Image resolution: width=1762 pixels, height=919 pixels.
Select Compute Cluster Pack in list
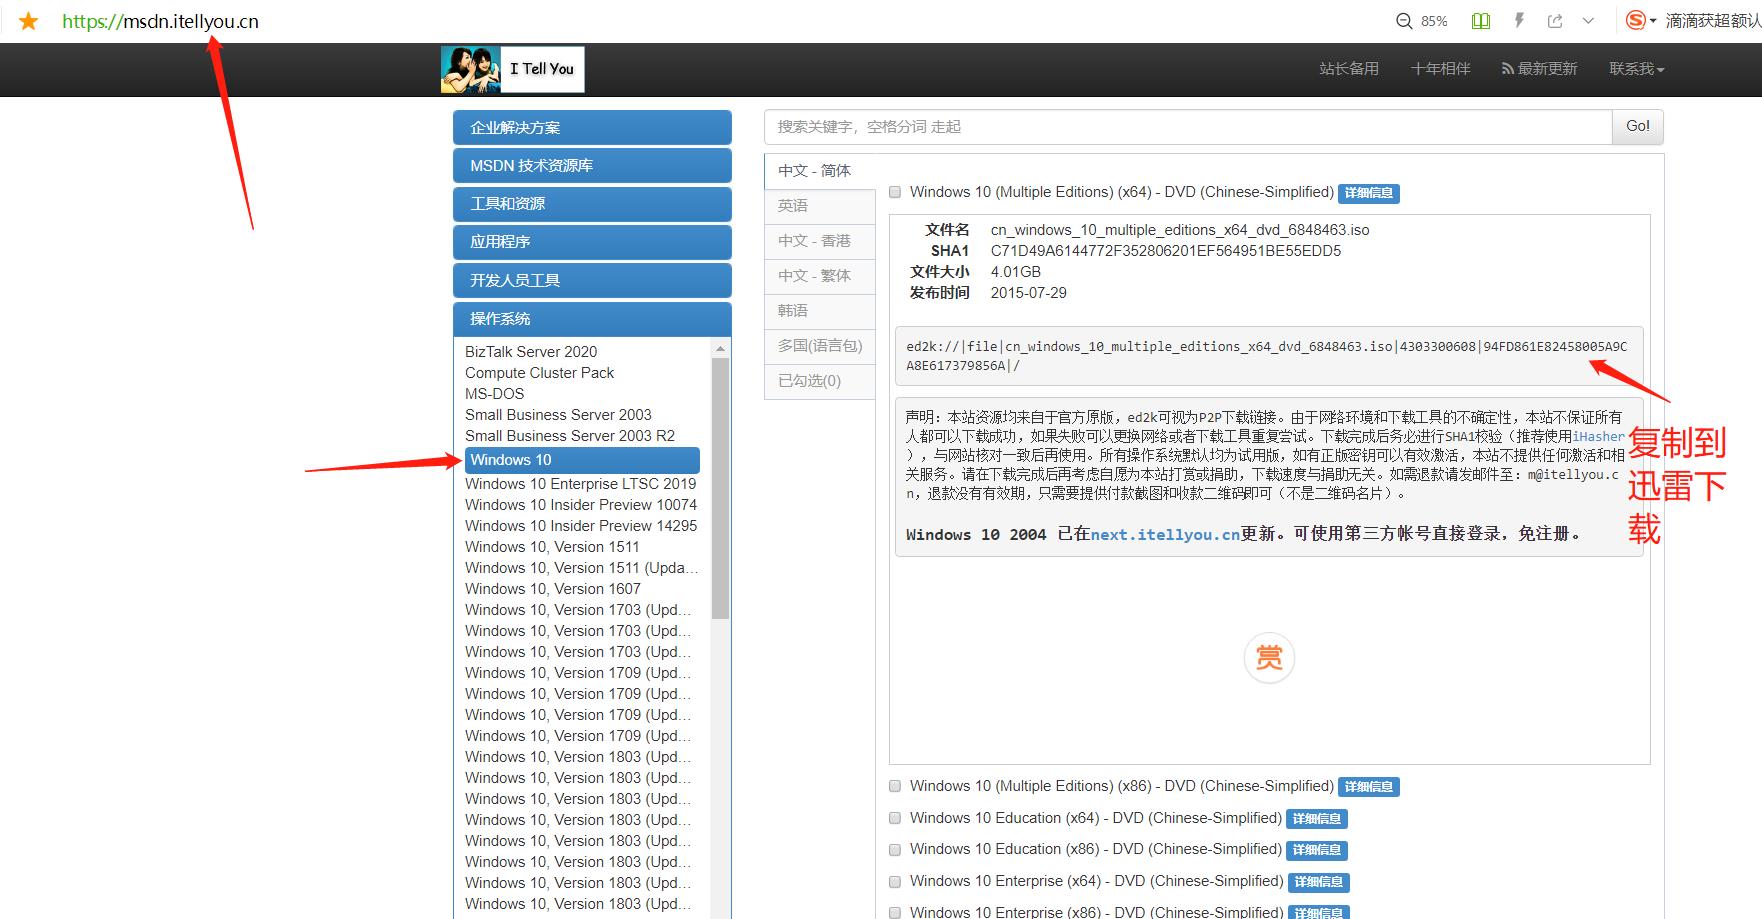539,373
